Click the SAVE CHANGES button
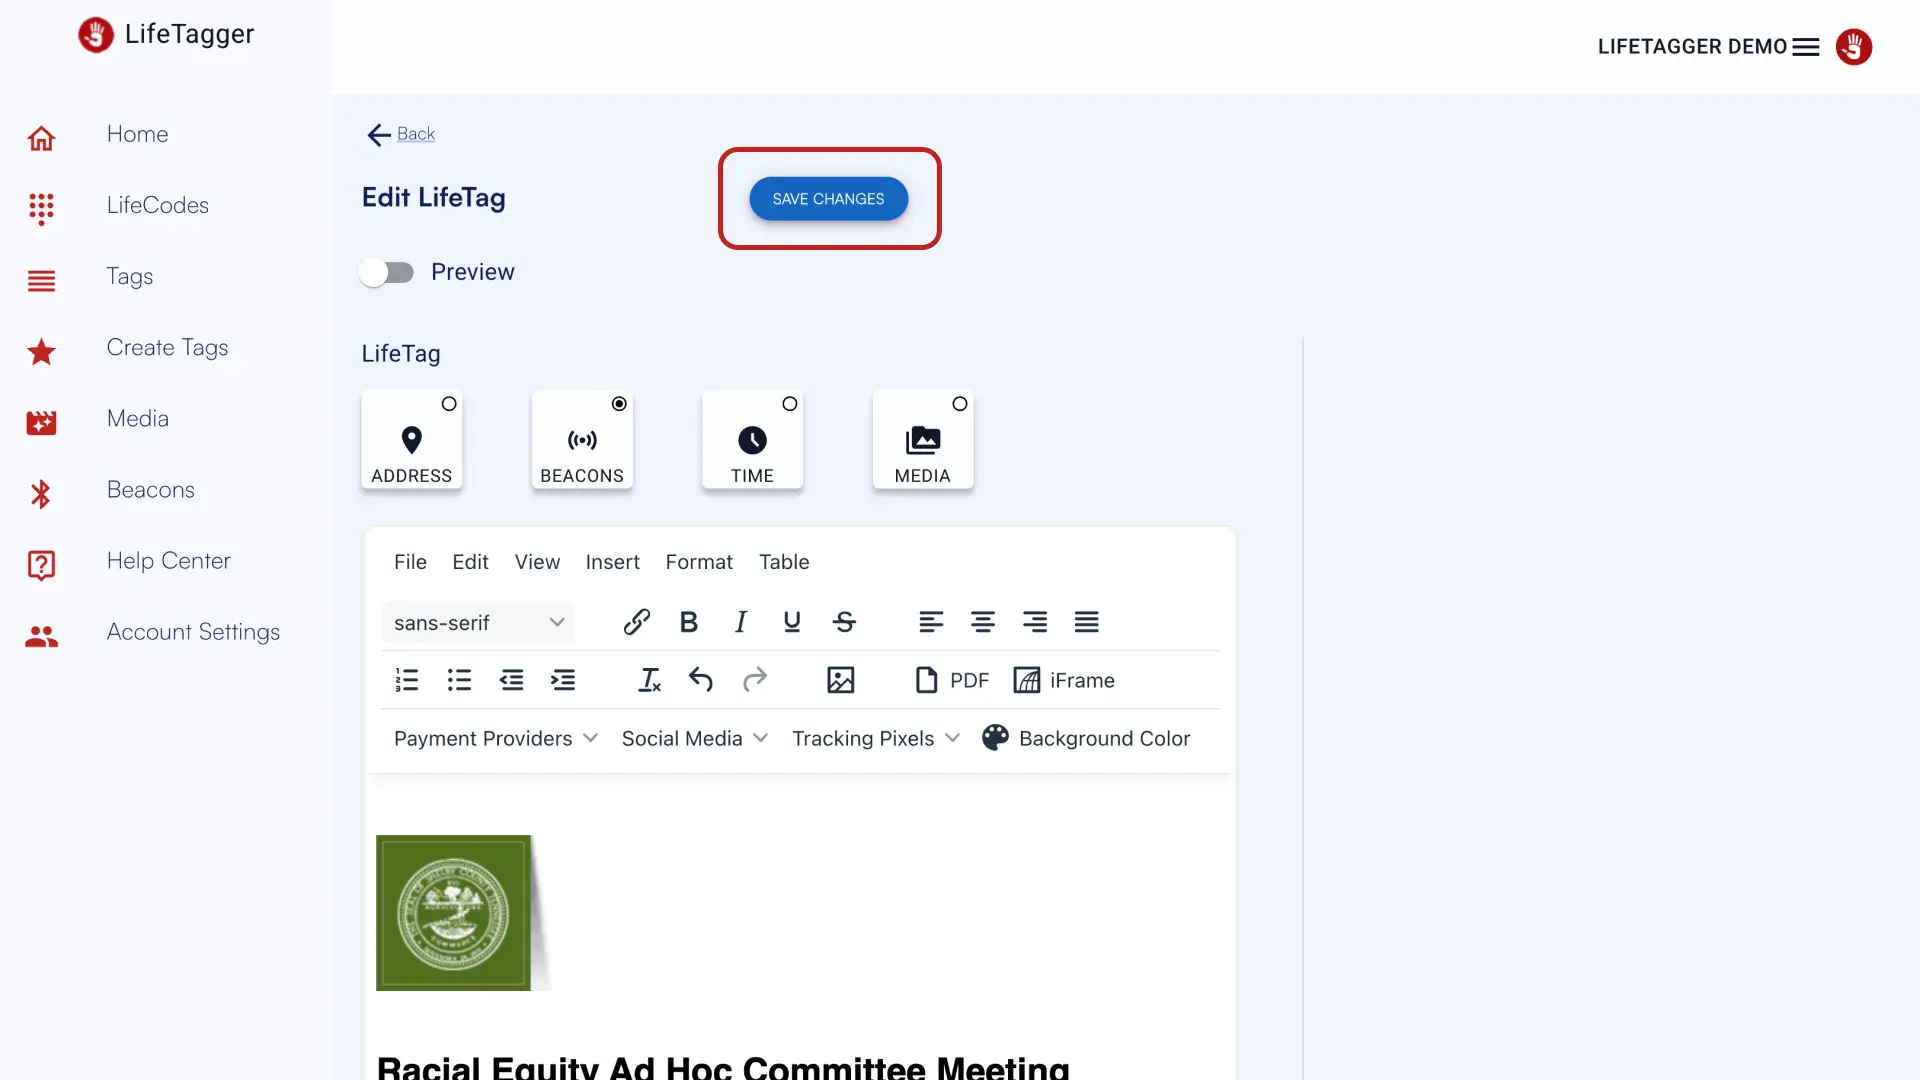The height and width of the screenshot is (1080, 1920). point(828,198)
